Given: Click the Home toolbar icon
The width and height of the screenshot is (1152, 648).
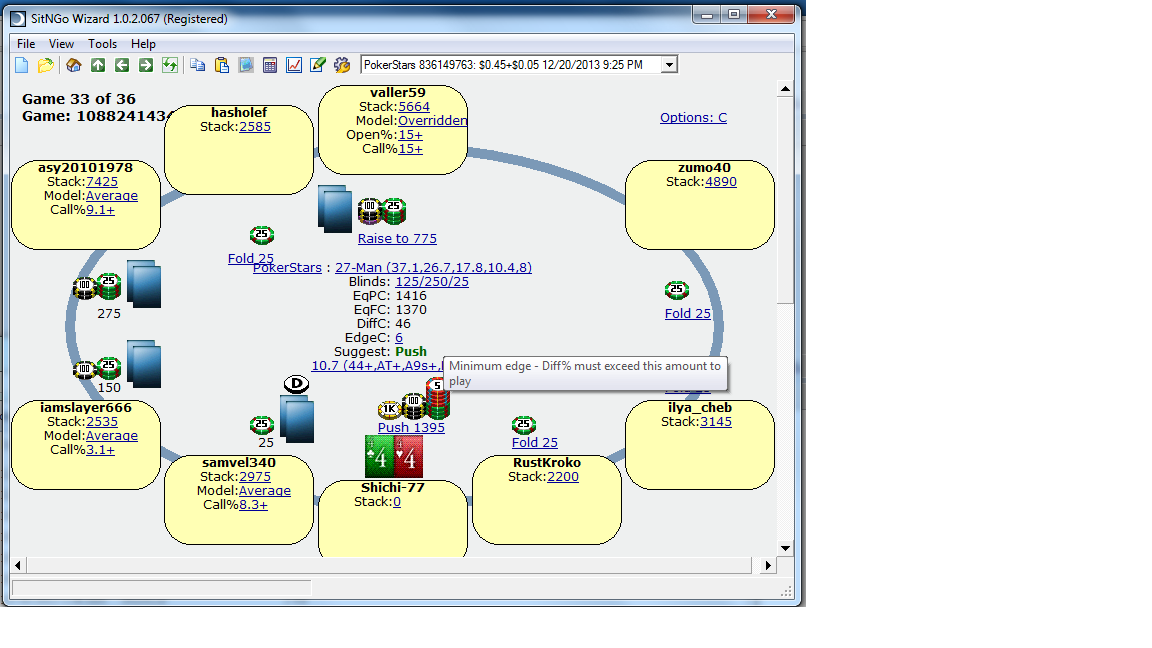Looking at the screenshot, I should (x=73, y=65).
